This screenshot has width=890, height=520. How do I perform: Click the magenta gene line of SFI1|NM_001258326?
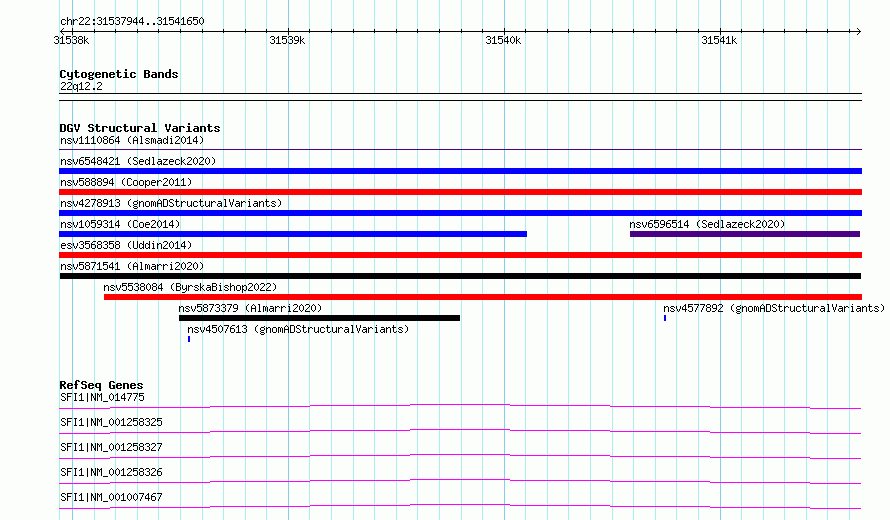[x=460, y=481]
